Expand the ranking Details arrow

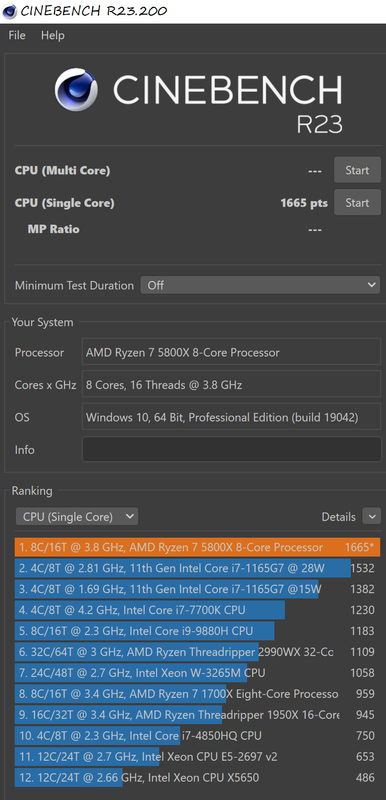coord(372,516)
